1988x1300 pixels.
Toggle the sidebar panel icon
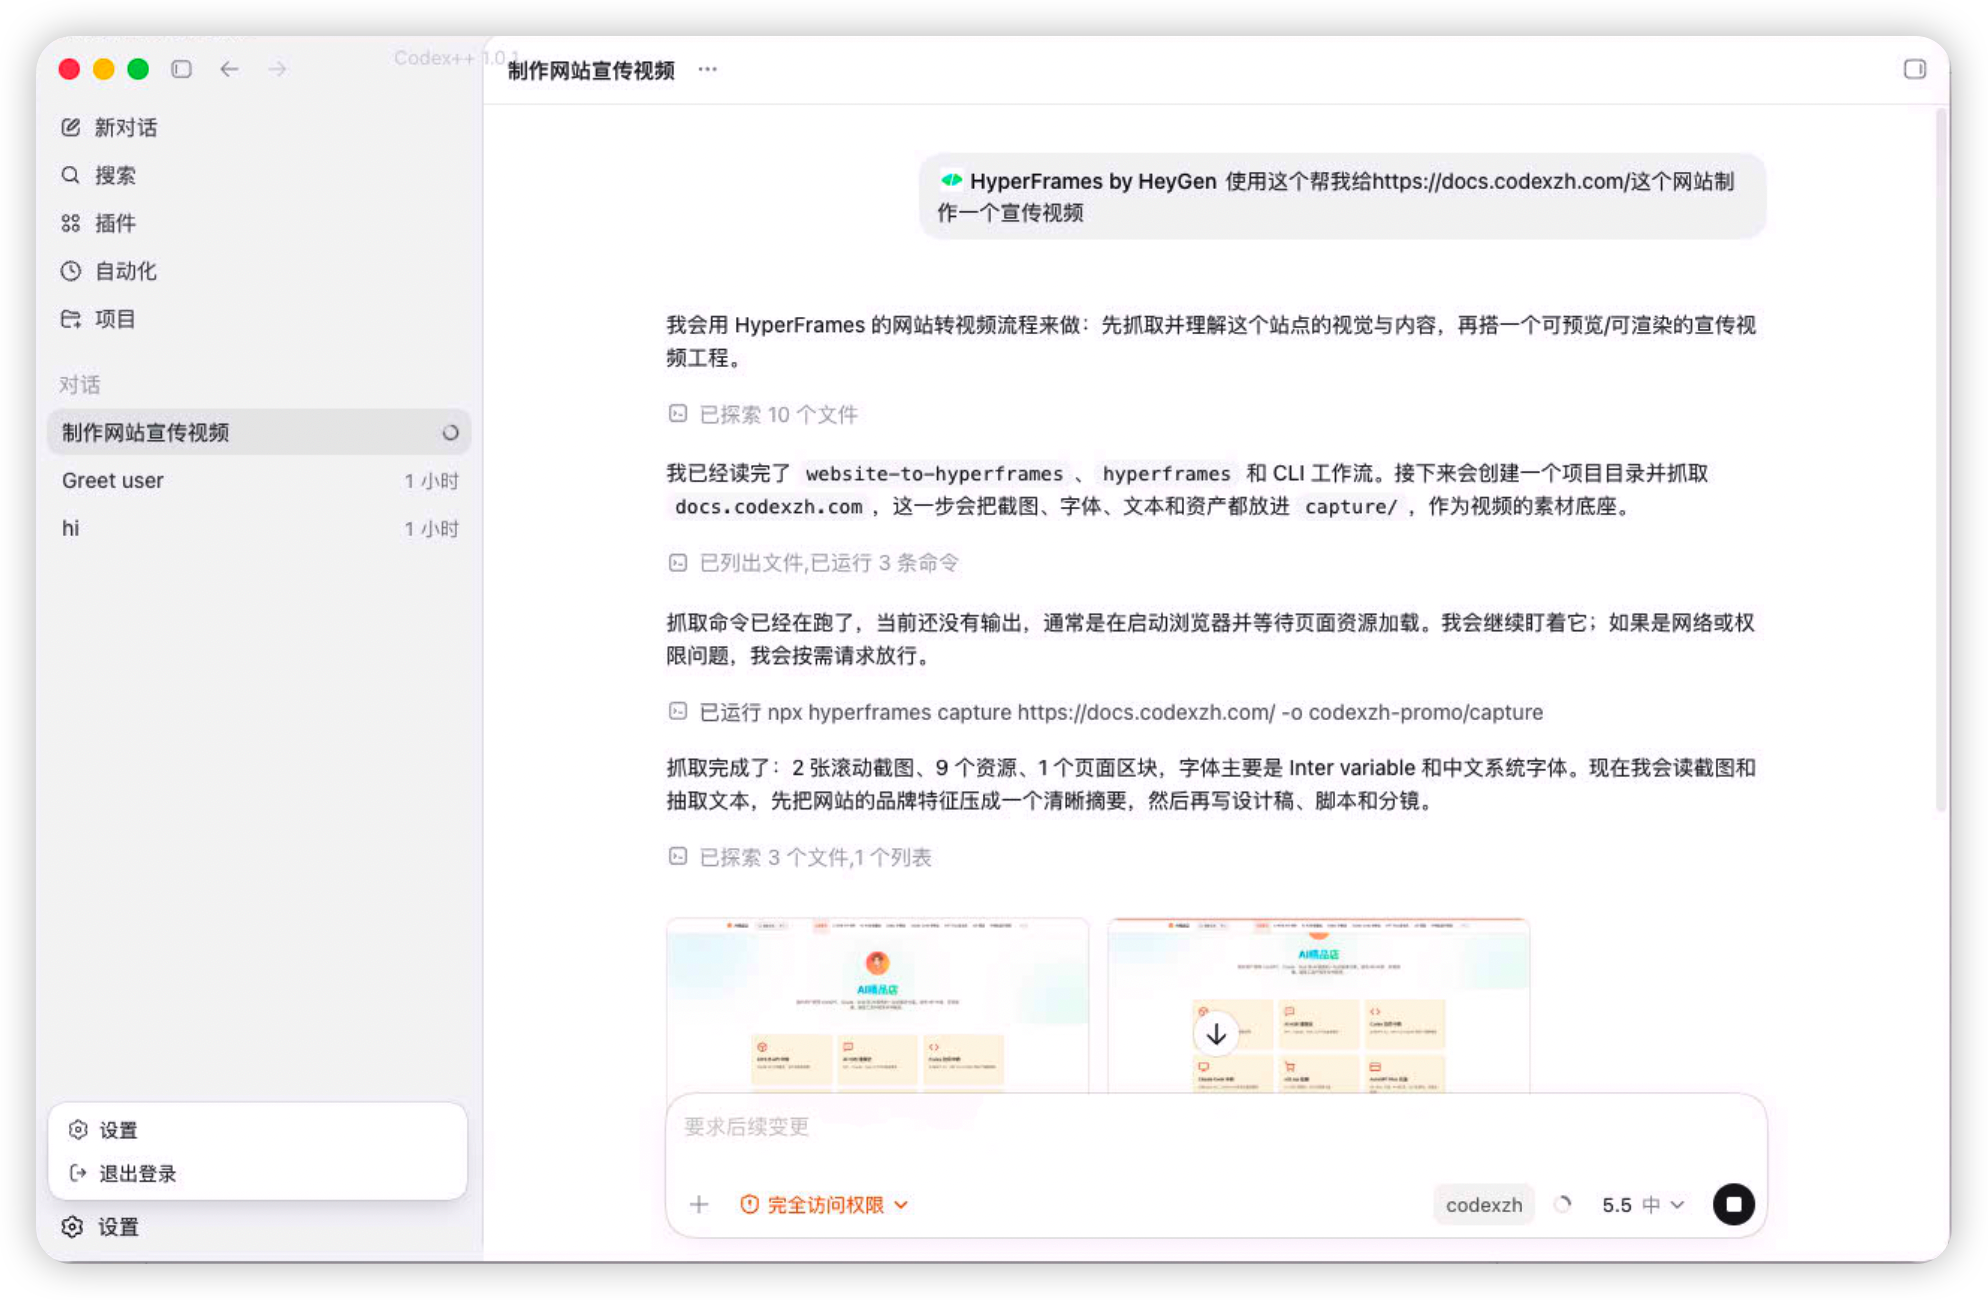[x=181, y=69]
